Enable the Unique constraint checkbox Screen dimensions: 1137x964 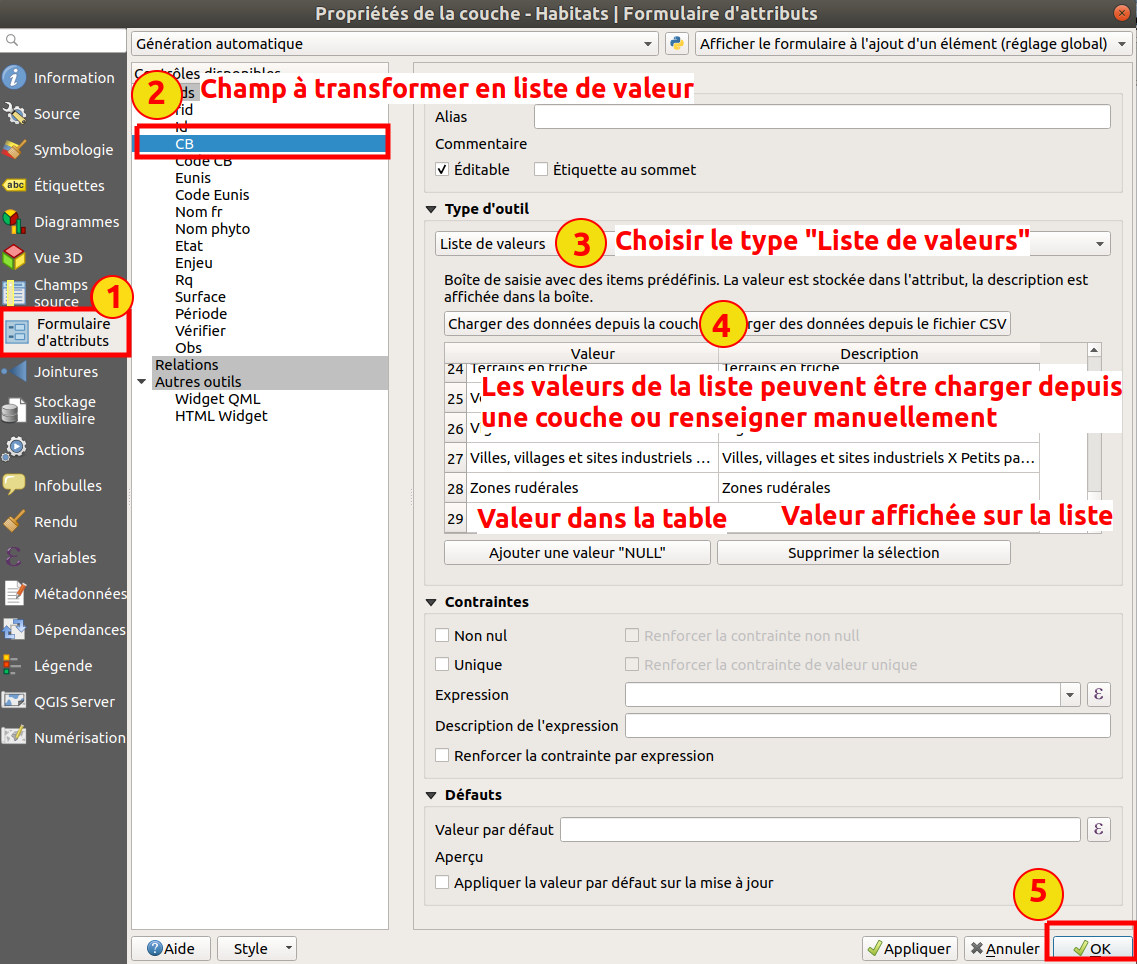pyautogui.click(x=442, y=664)
